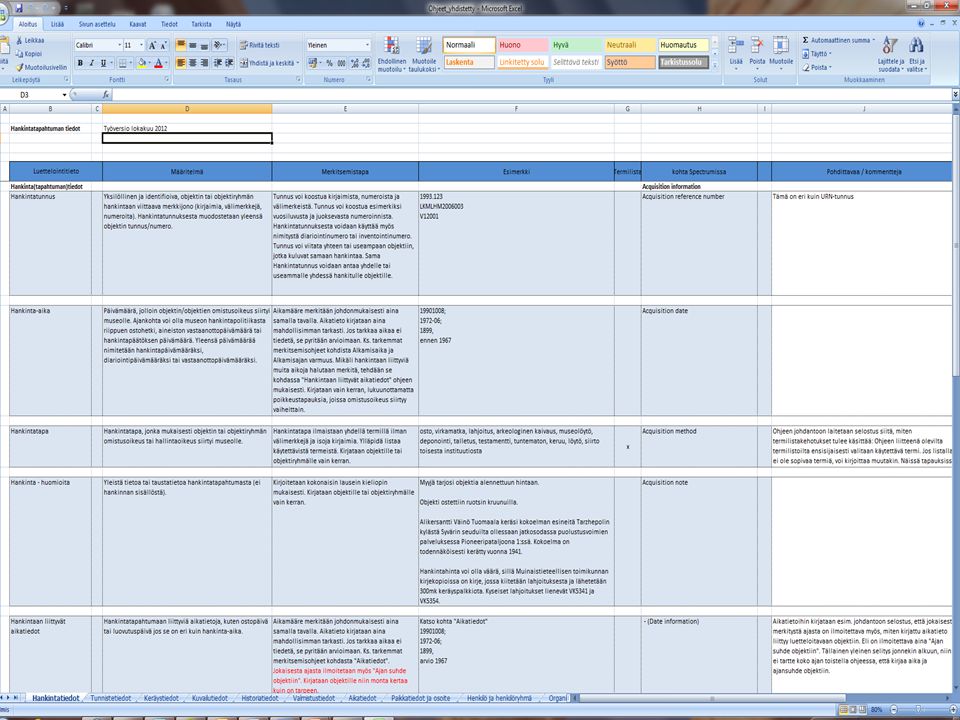Open Ehdollinen muotoilu conditional formatting

pyautogui.click(x=392, y=54)
